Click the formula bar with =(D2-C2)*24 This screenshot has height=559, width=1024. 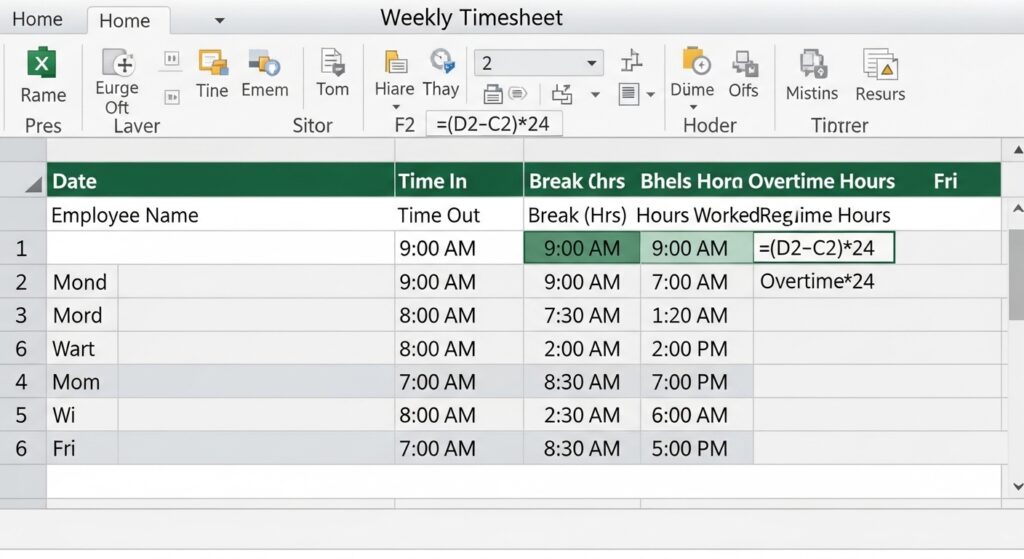tap(493, 123)
